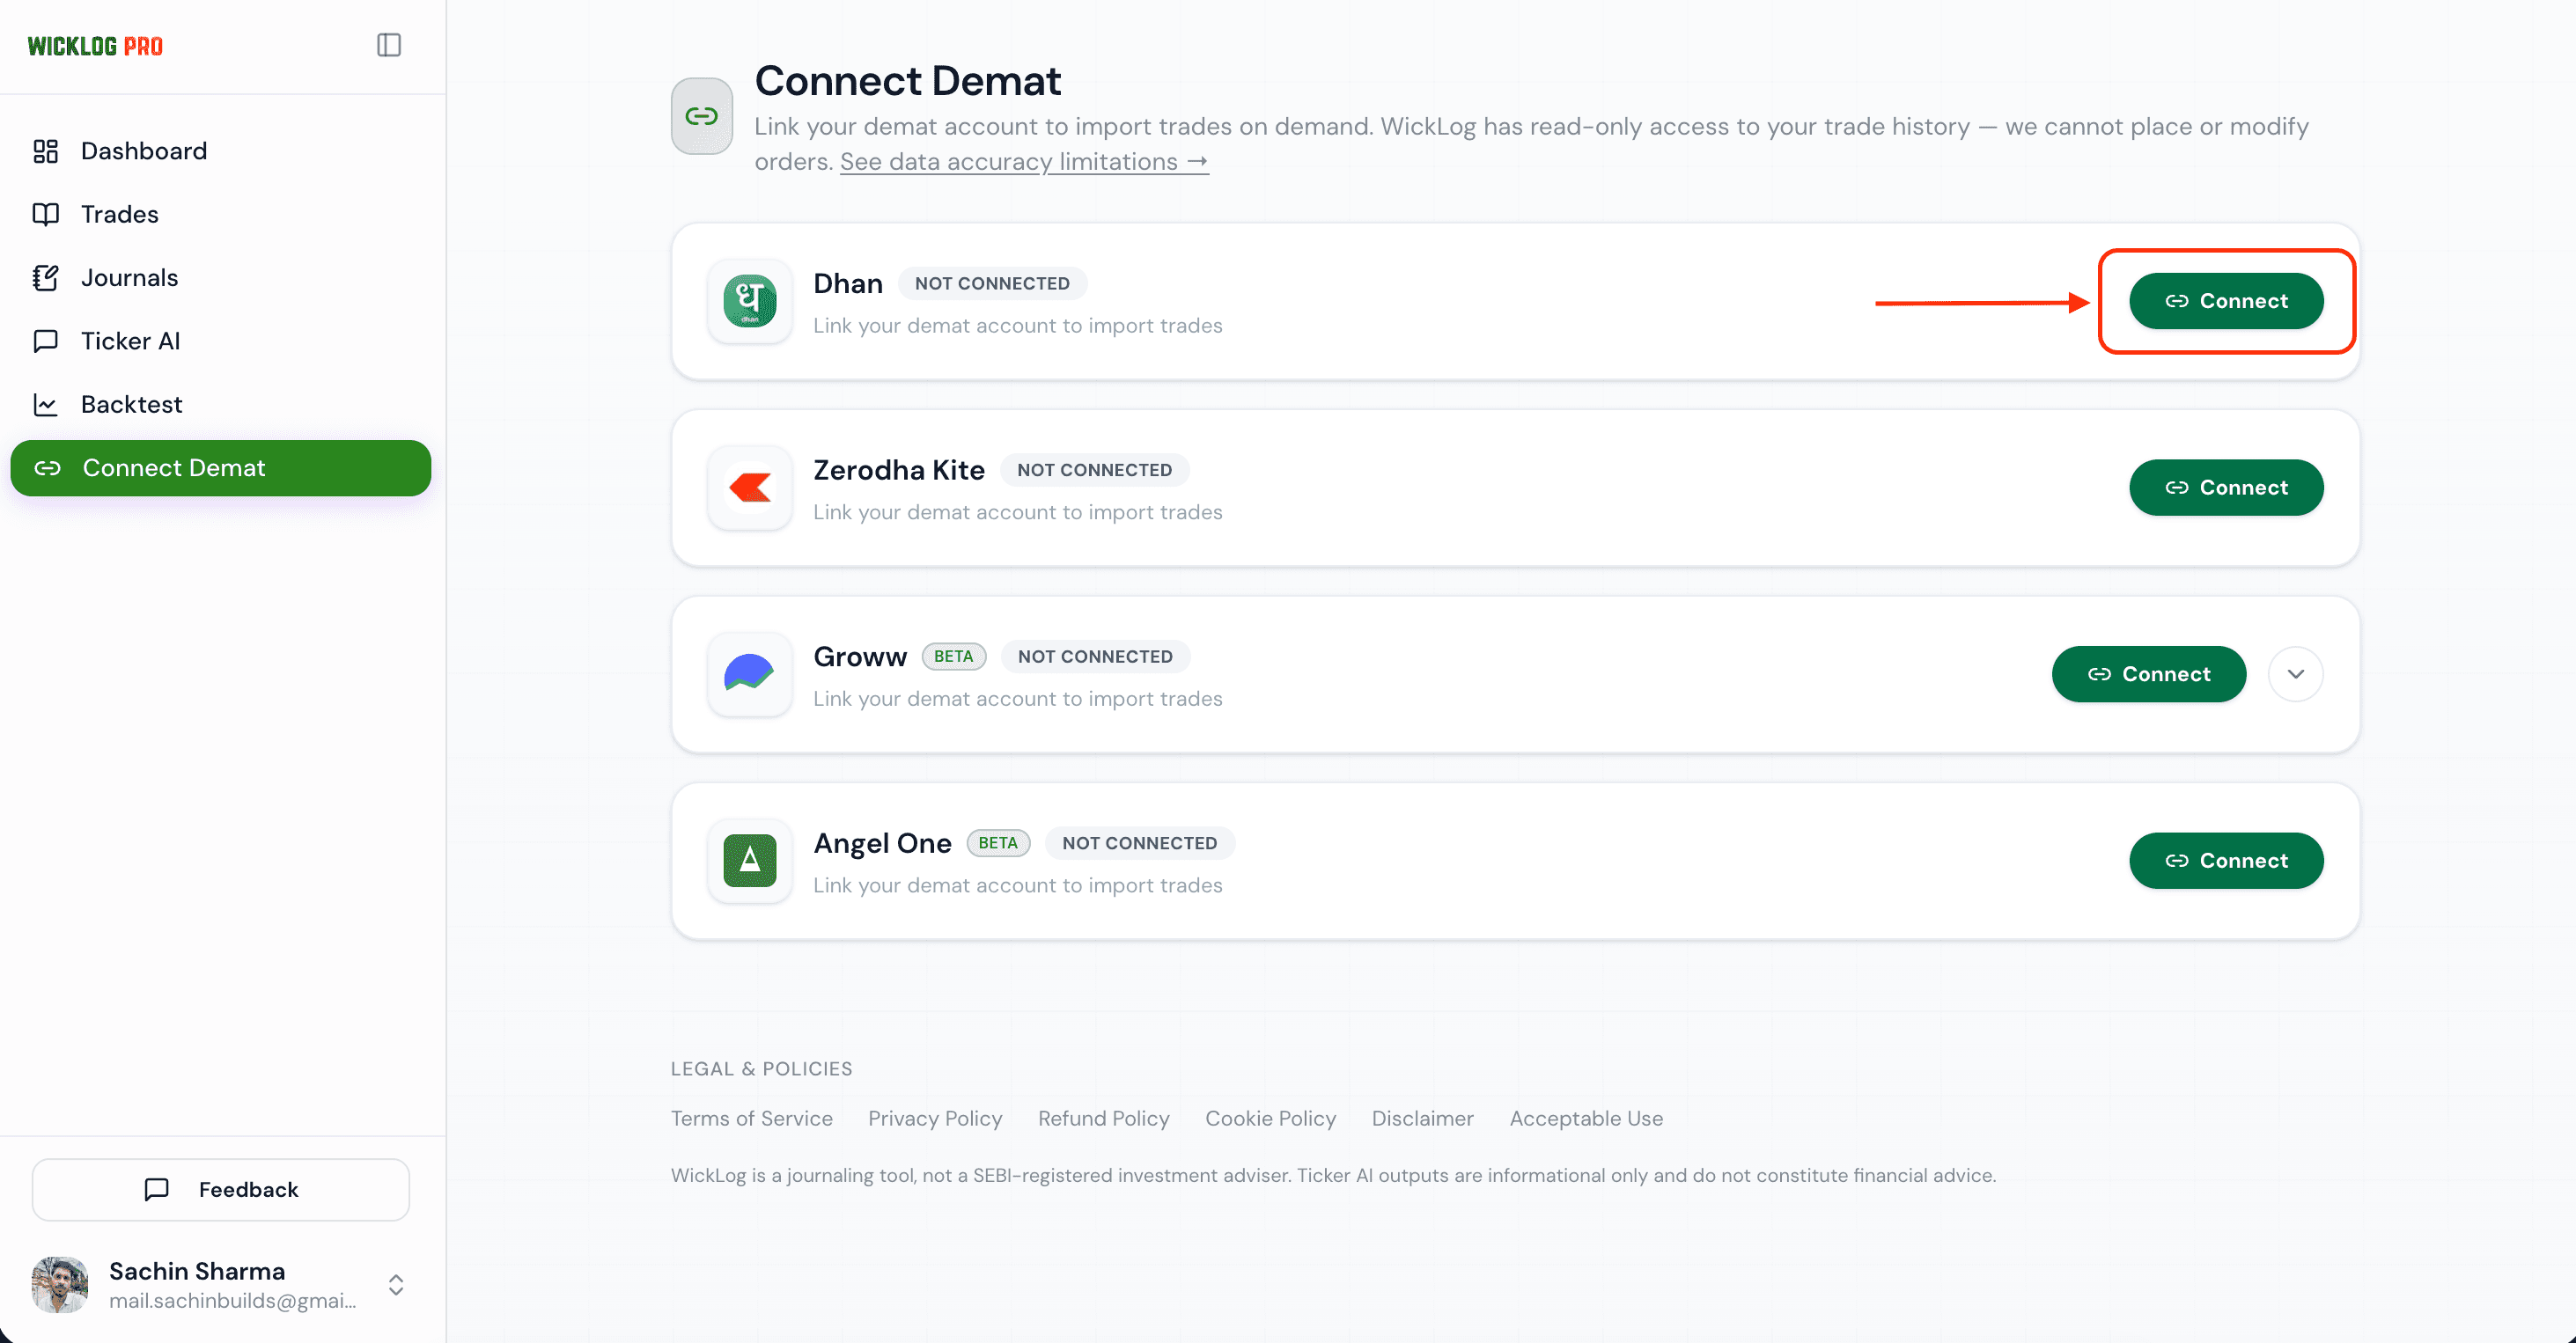Open the Backtest page
2576x1343 pixels.
tap(220, 404)
